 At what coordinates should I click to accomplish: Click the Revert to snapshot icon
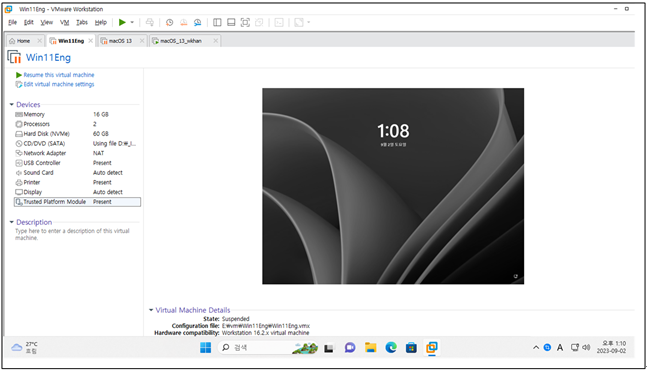click(x=183, y=22)
